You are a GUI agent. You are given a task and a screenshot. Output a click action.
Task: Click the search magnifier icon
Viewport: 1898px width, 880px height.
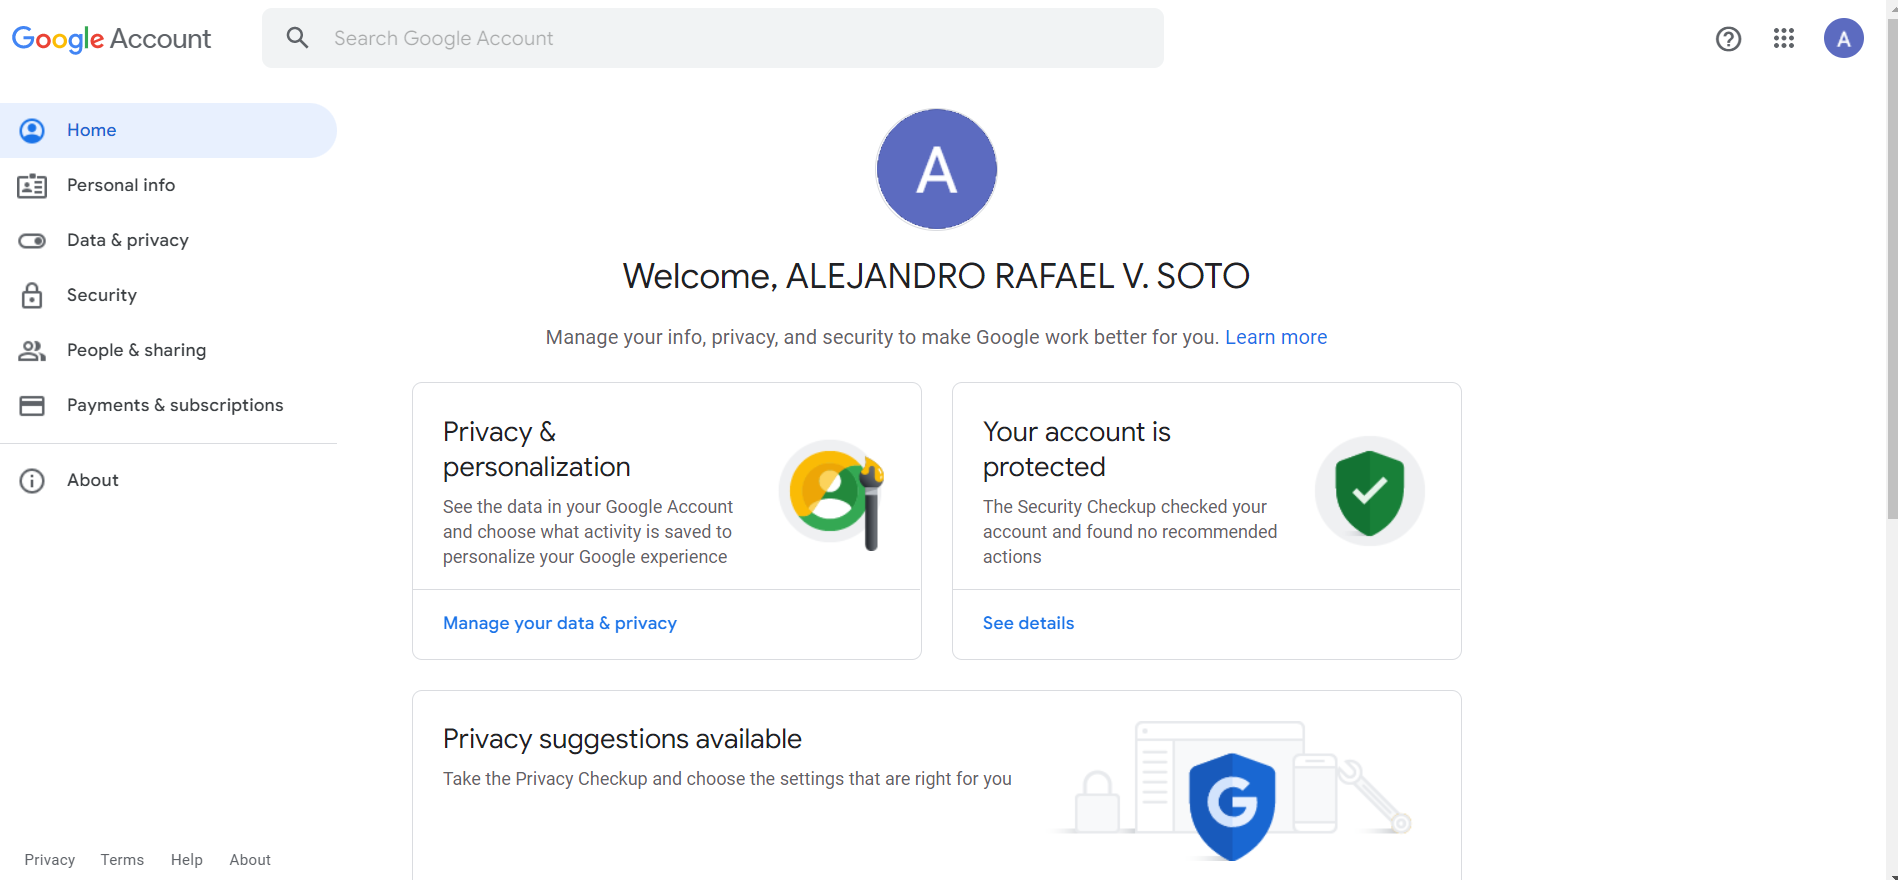point(297,38)
